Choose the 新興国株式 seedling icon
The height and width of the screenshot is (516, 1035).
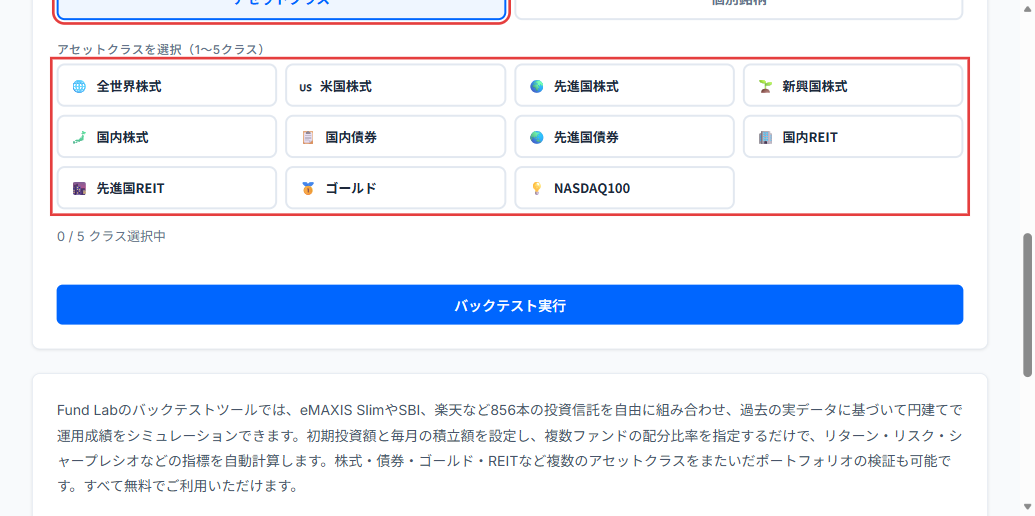pos(765,86)
